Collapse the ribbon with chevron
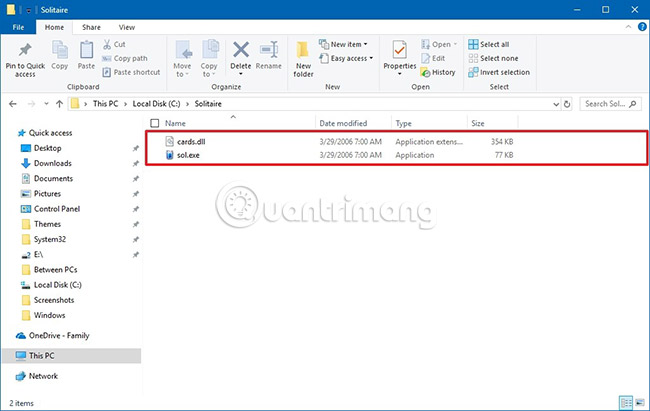Image resolution: width=650 pixels, height=411 pixels. pyautogui.click(x=628, y=27)
